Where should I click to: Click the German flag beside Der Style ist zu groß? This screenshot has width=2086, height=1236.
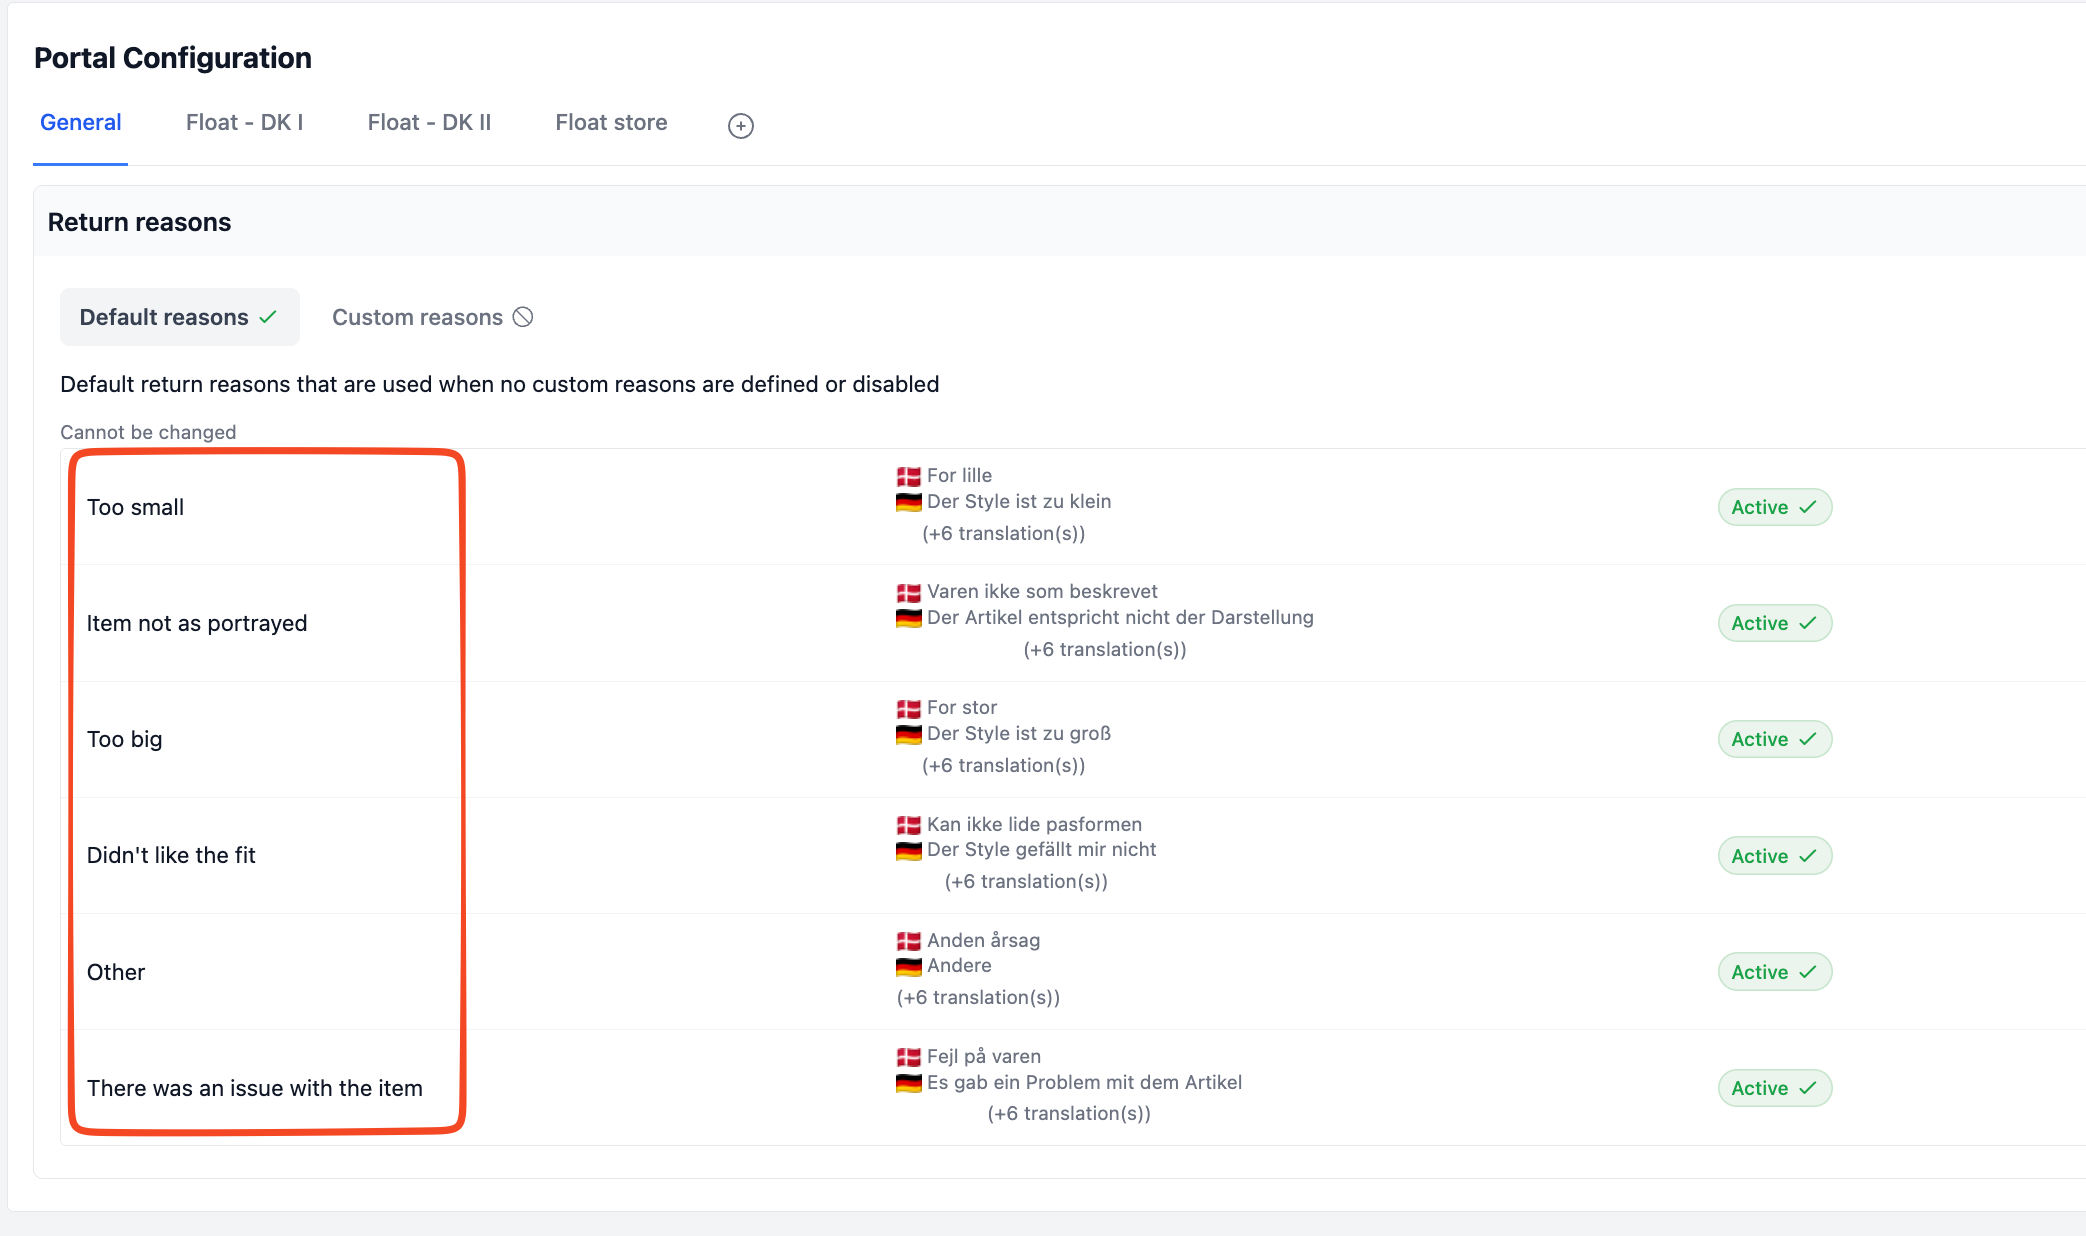(908, 734)
